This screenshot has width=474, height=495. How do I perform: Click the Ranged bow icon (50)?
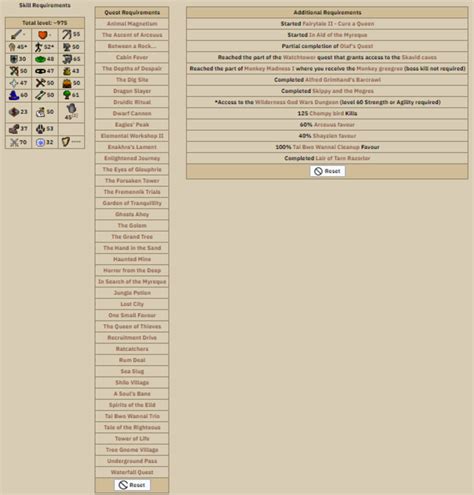click(14, 71)
